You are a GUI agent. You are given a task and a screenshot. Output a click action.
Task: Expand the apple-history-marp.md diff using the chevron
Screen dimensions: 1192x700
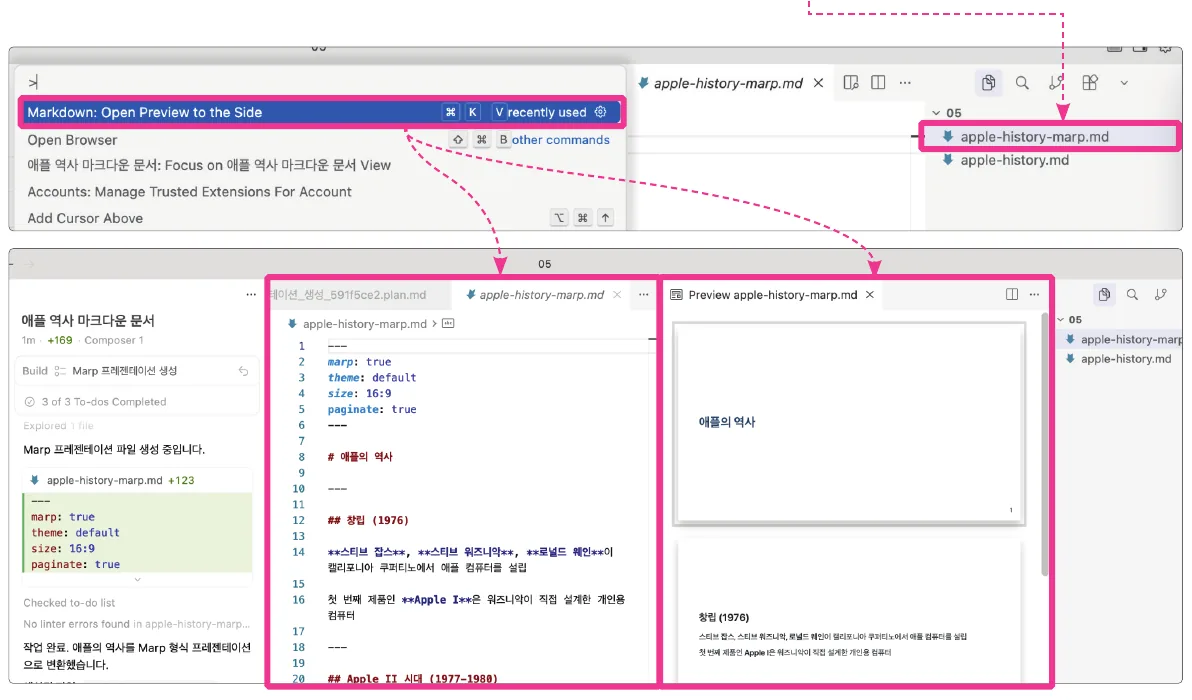tap(137, 580)
